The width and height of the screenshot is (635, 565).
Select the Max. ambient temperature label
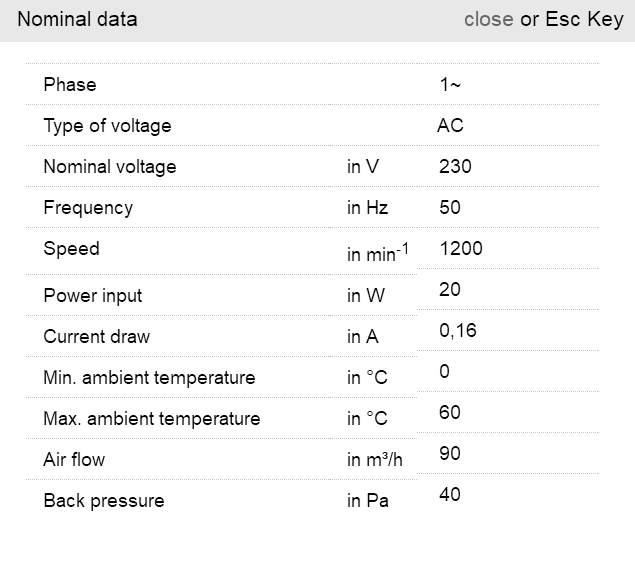point(151,419)
